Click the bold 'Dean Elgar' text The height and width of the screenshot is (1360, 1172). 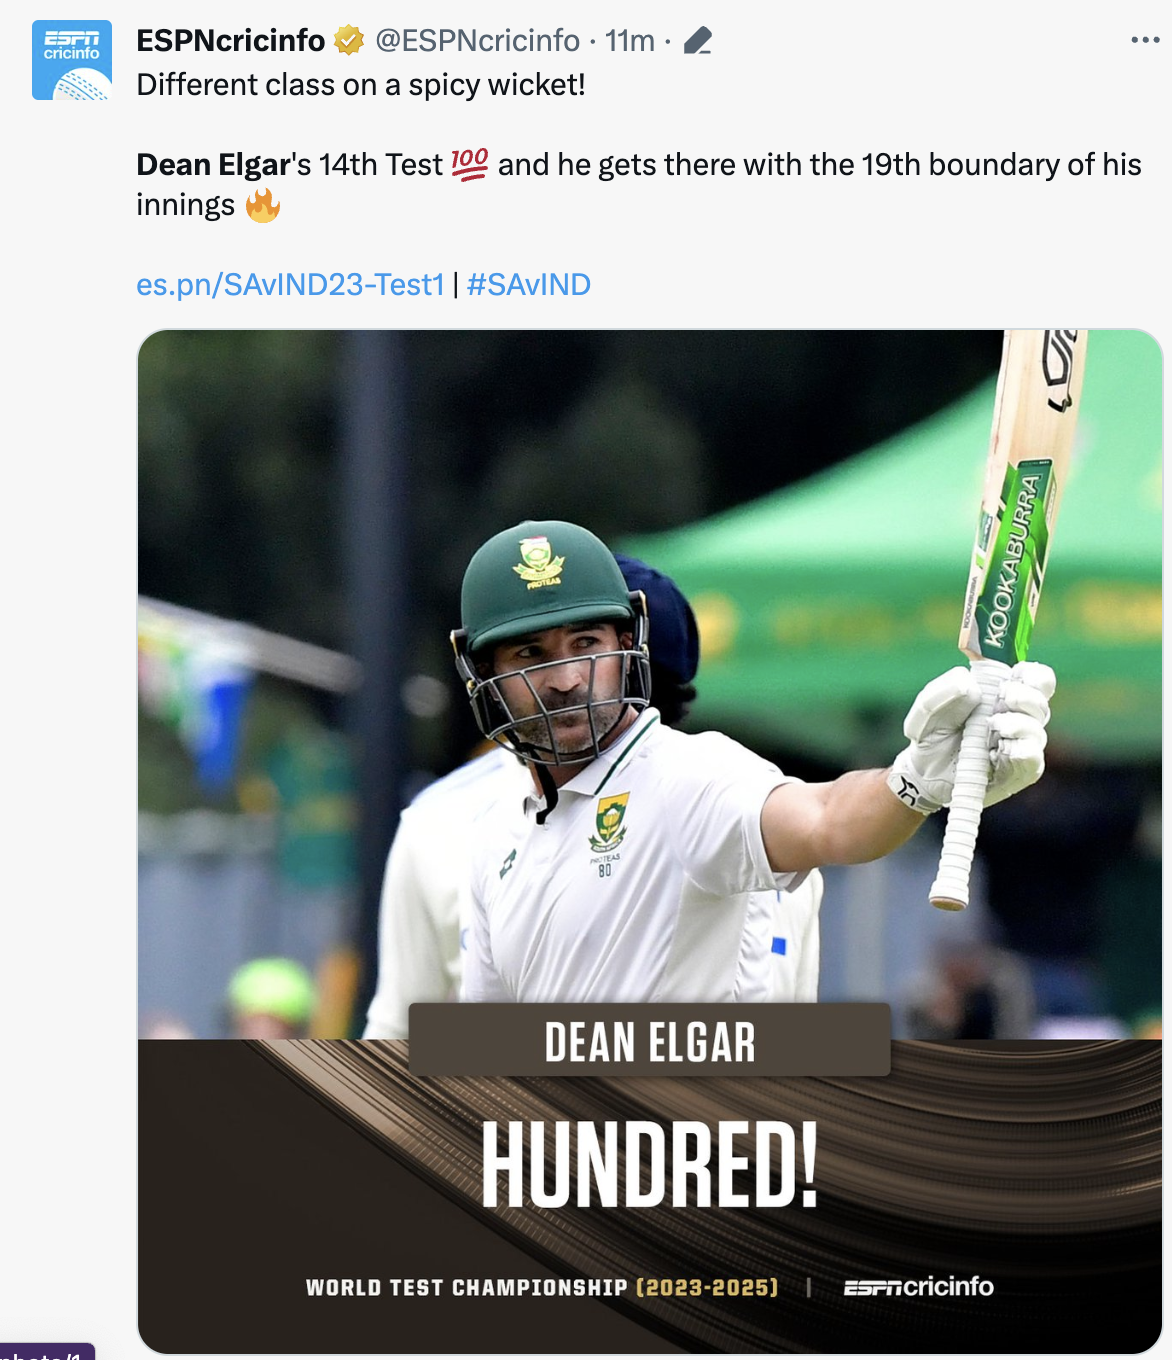(213, 165)
